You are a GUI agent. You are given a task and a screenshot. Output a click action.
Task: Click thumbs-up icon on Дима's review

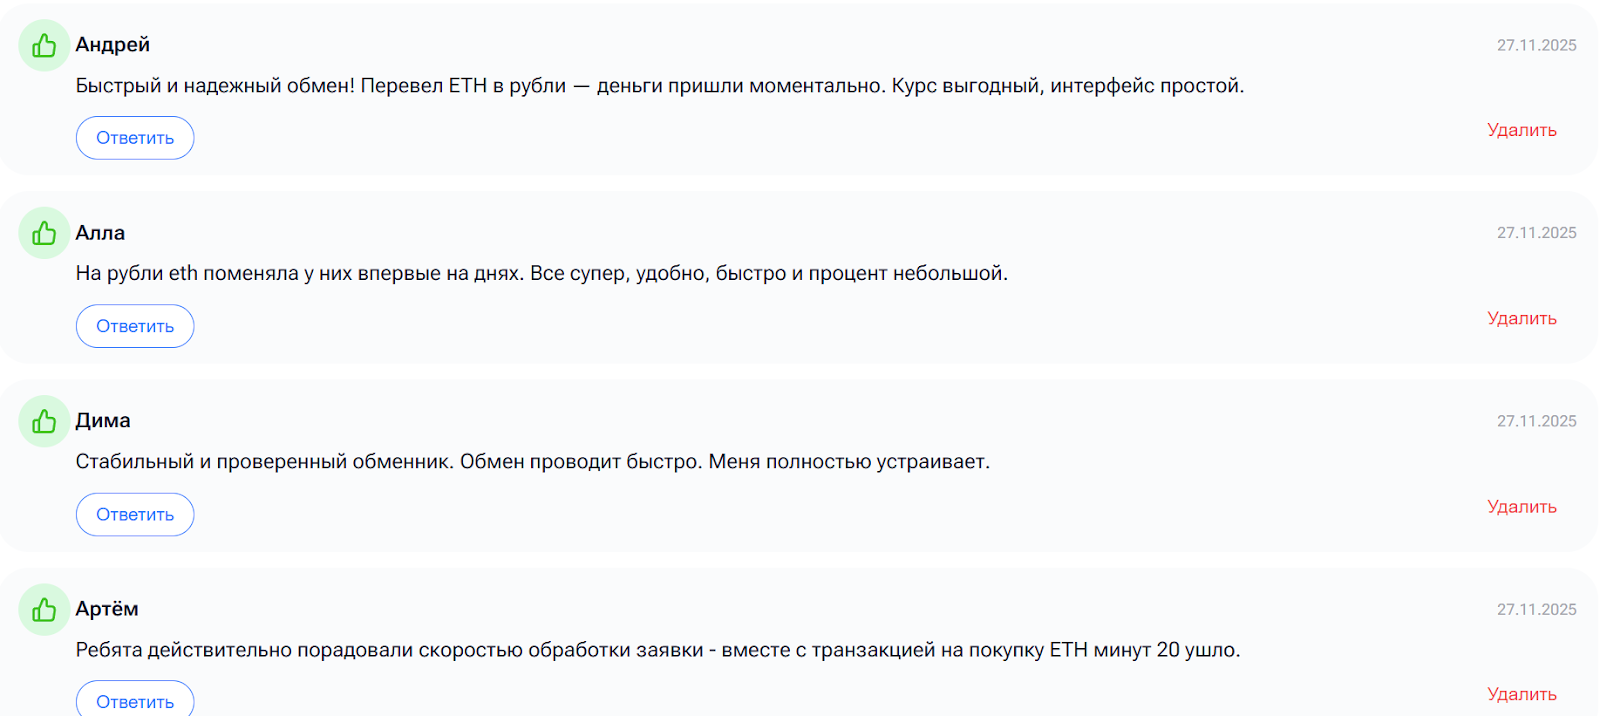pyautogui.click(x=44, y=422)
